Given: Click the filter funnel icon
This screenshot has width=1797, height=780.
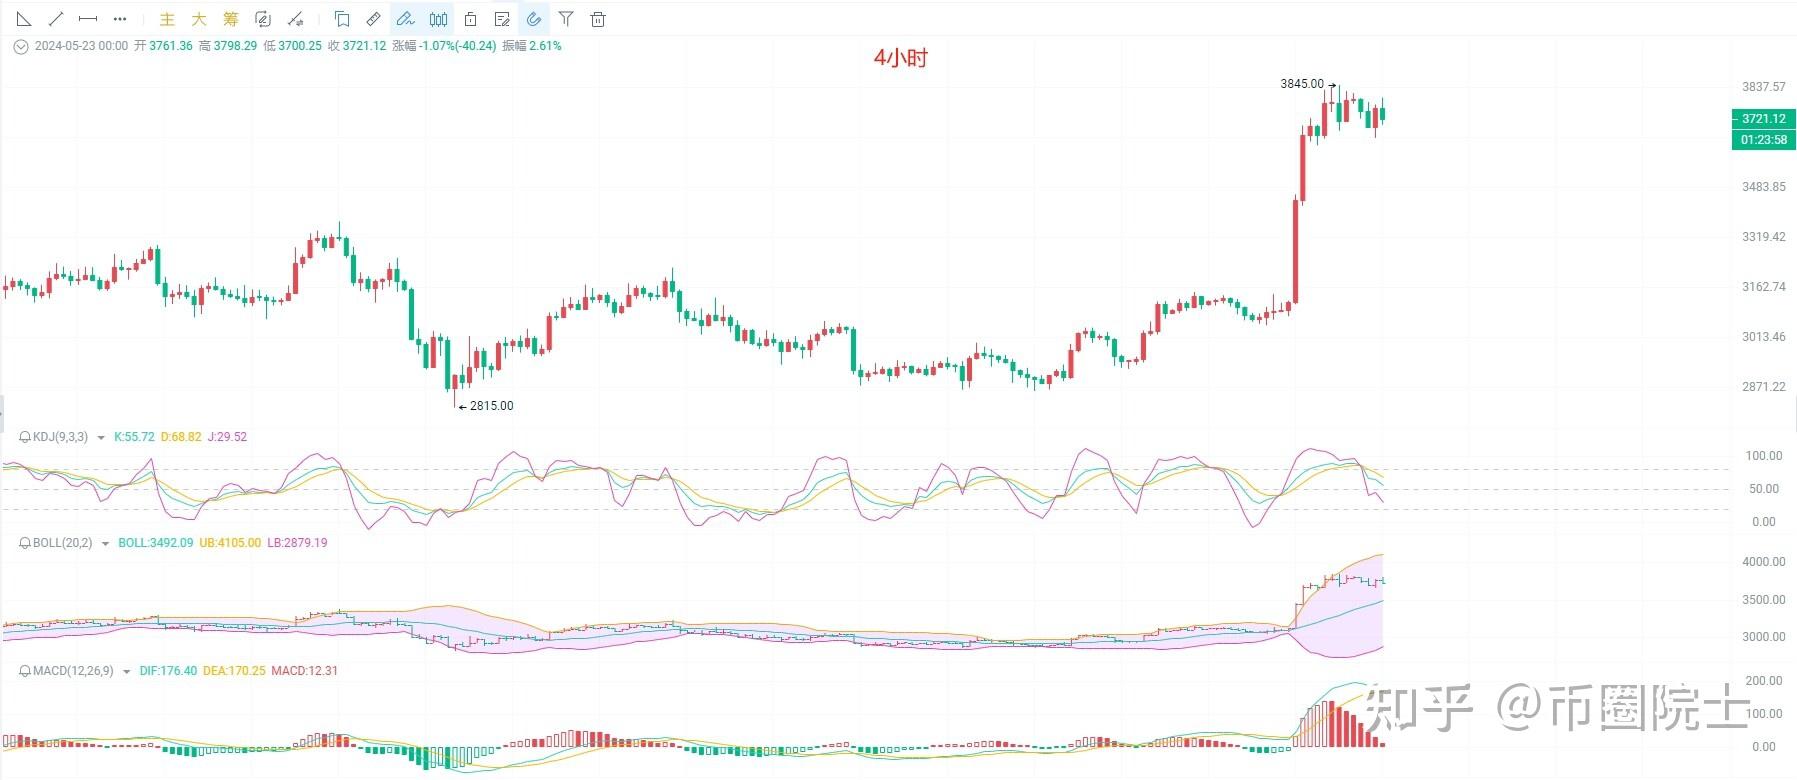Looking at the screenshot, I should pos(566,19).
